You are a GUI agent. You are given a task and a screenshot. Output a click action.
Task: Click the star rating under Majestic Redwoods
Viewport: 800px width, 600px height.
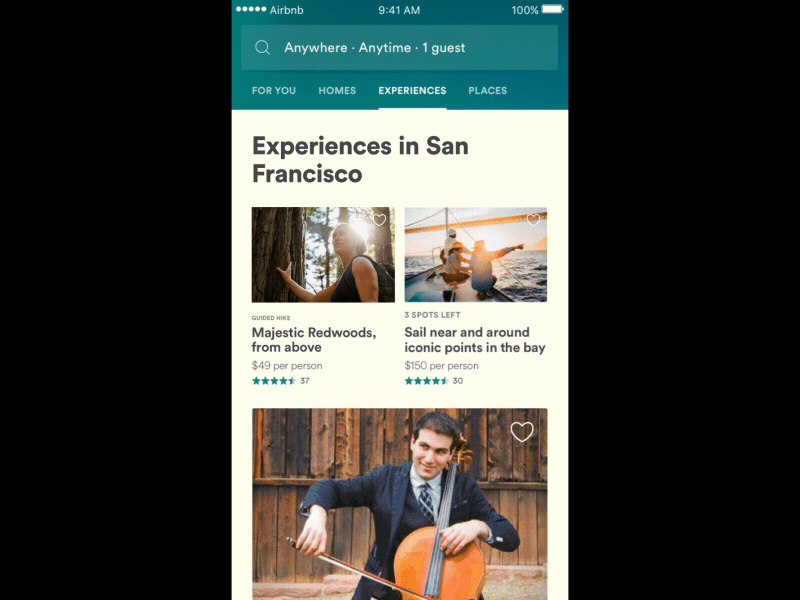(x=274, y=380)
